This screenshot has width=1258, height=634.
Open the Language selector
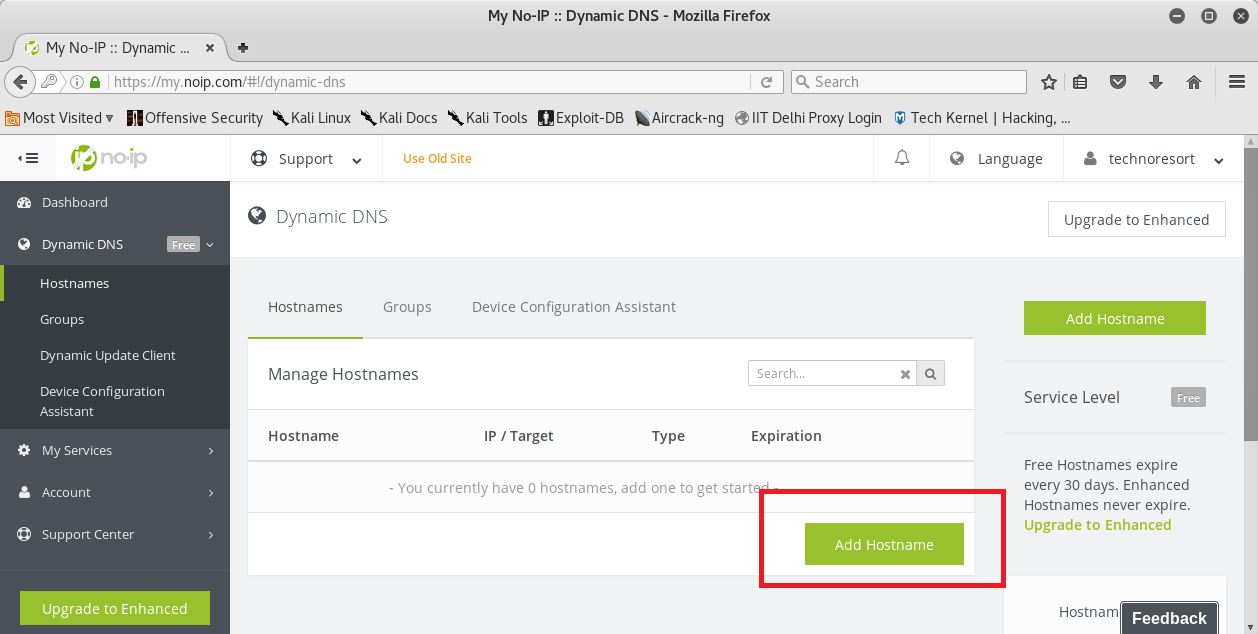[996, 158]
